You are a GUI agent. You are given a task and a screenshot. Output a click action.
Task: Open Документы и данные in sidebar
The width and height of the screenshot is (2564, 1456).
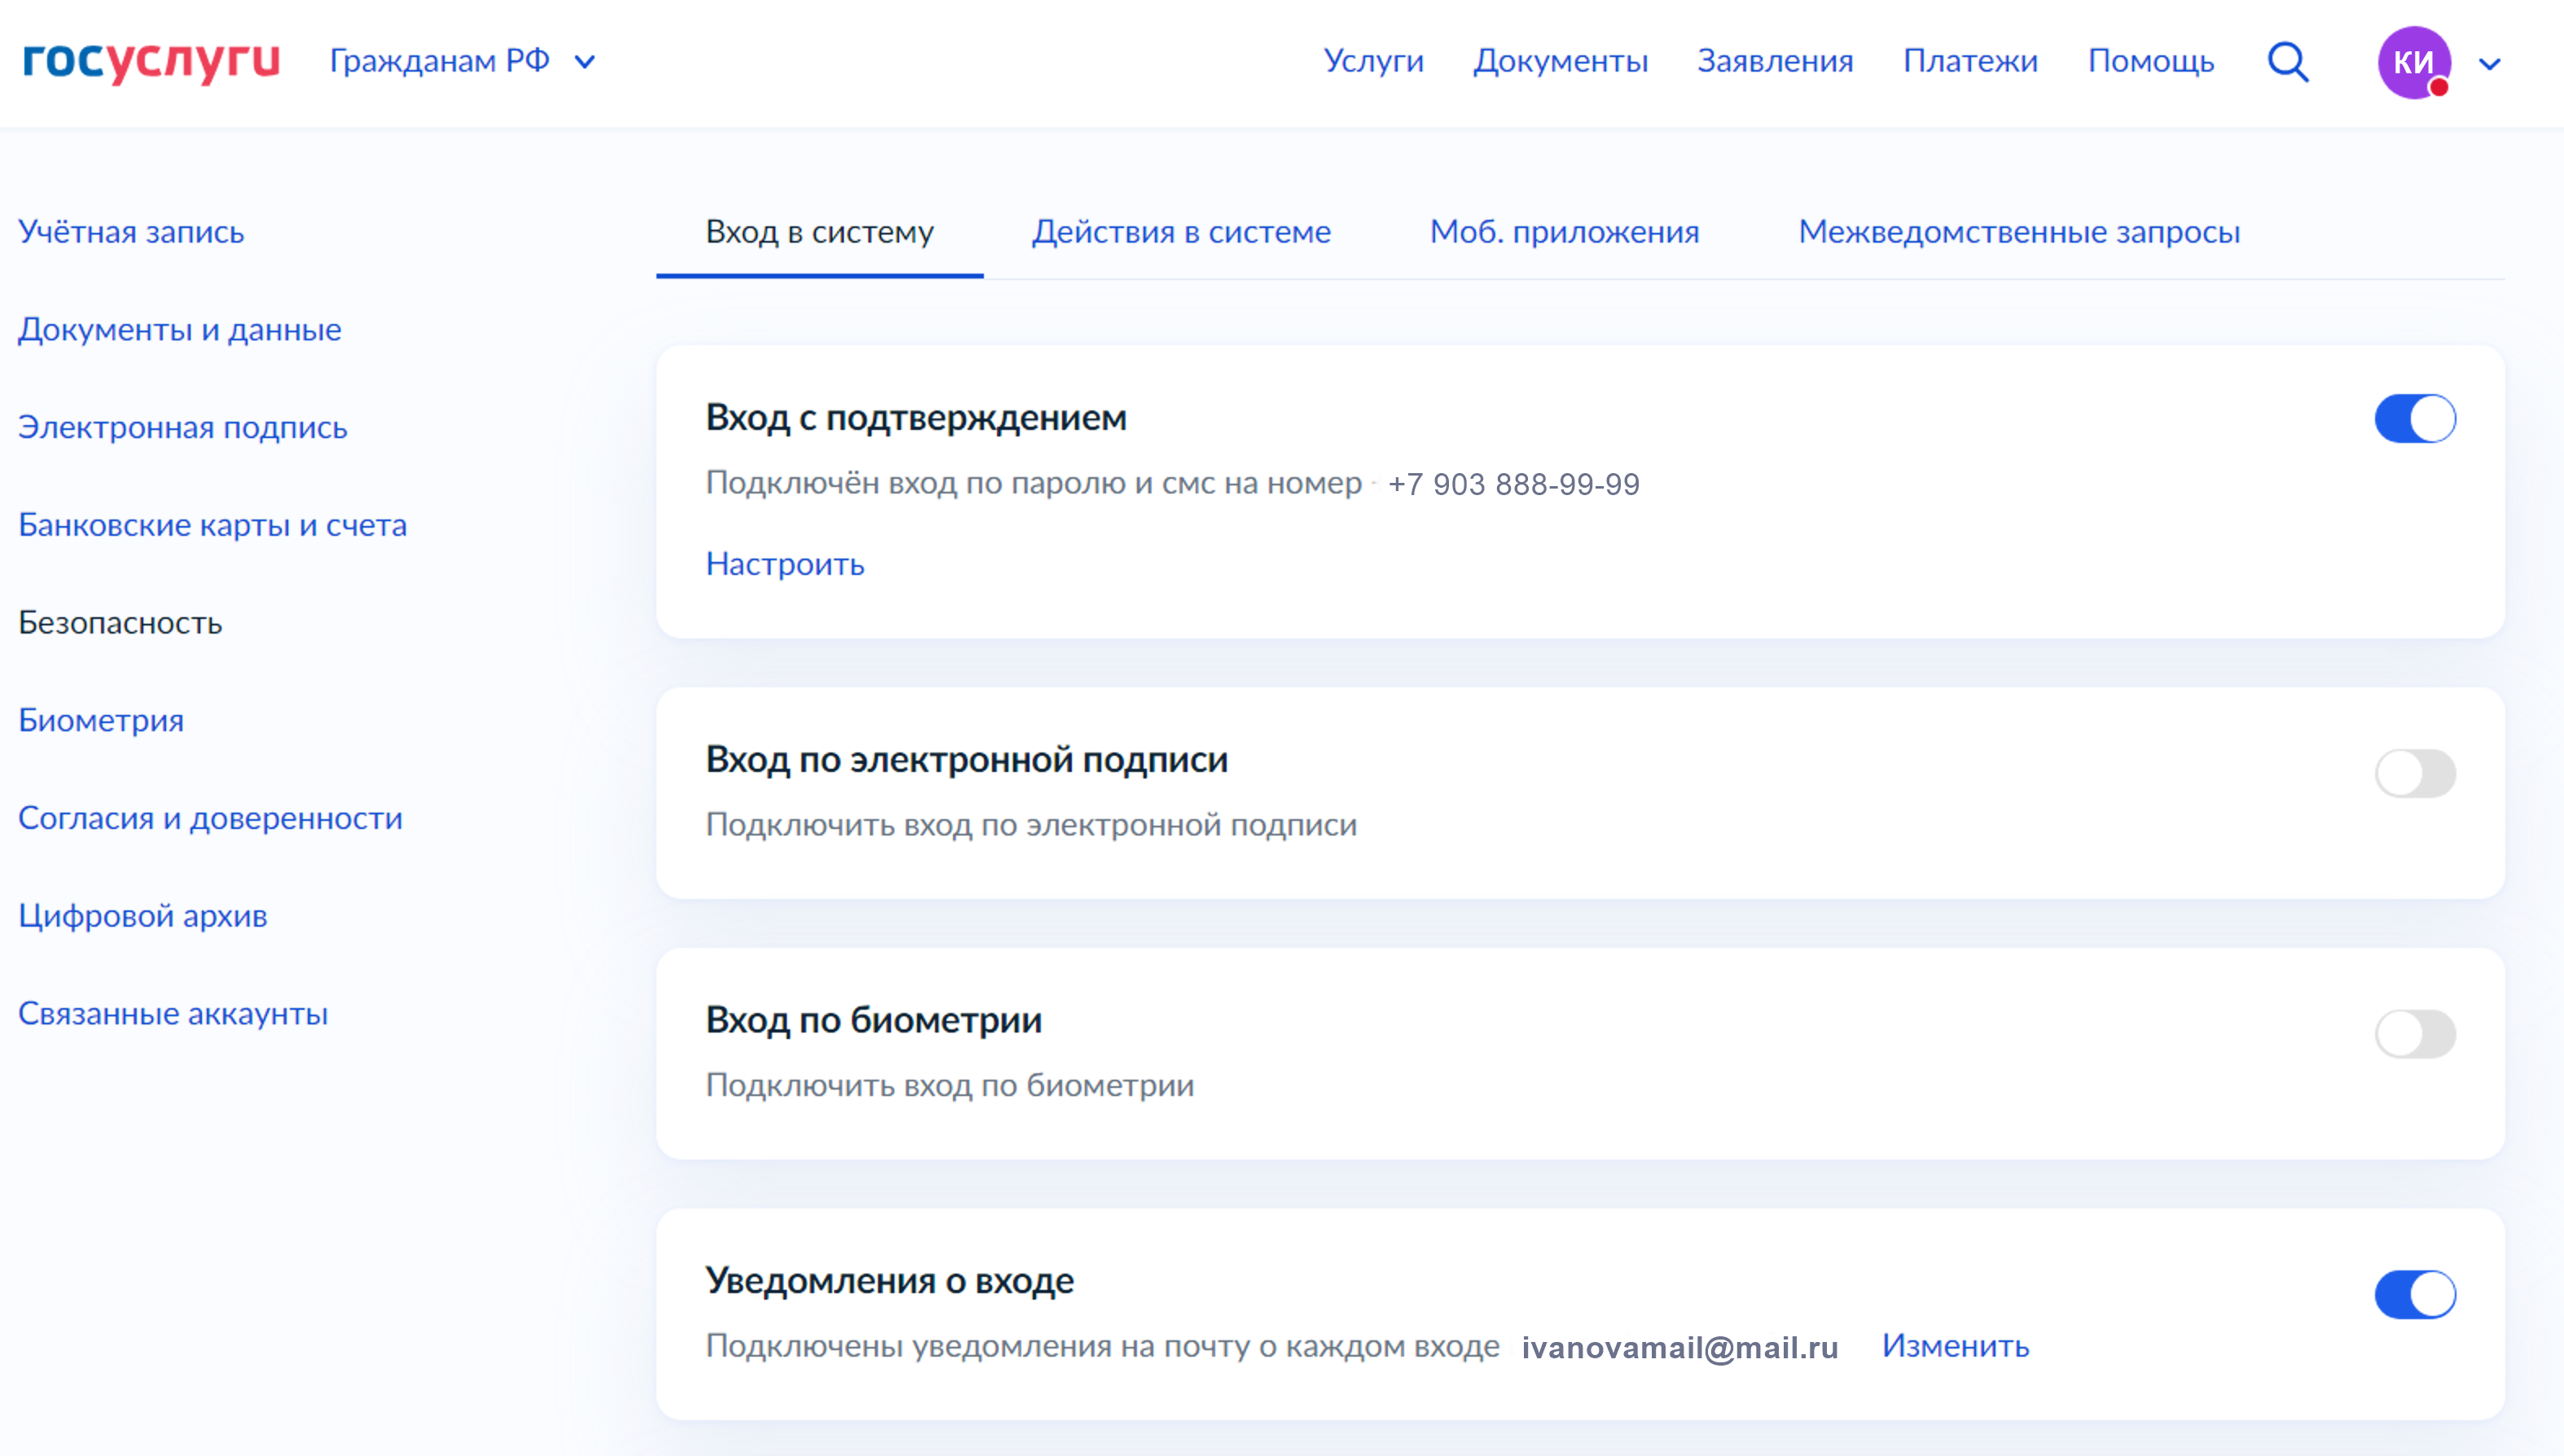click(x=180, y=329)
